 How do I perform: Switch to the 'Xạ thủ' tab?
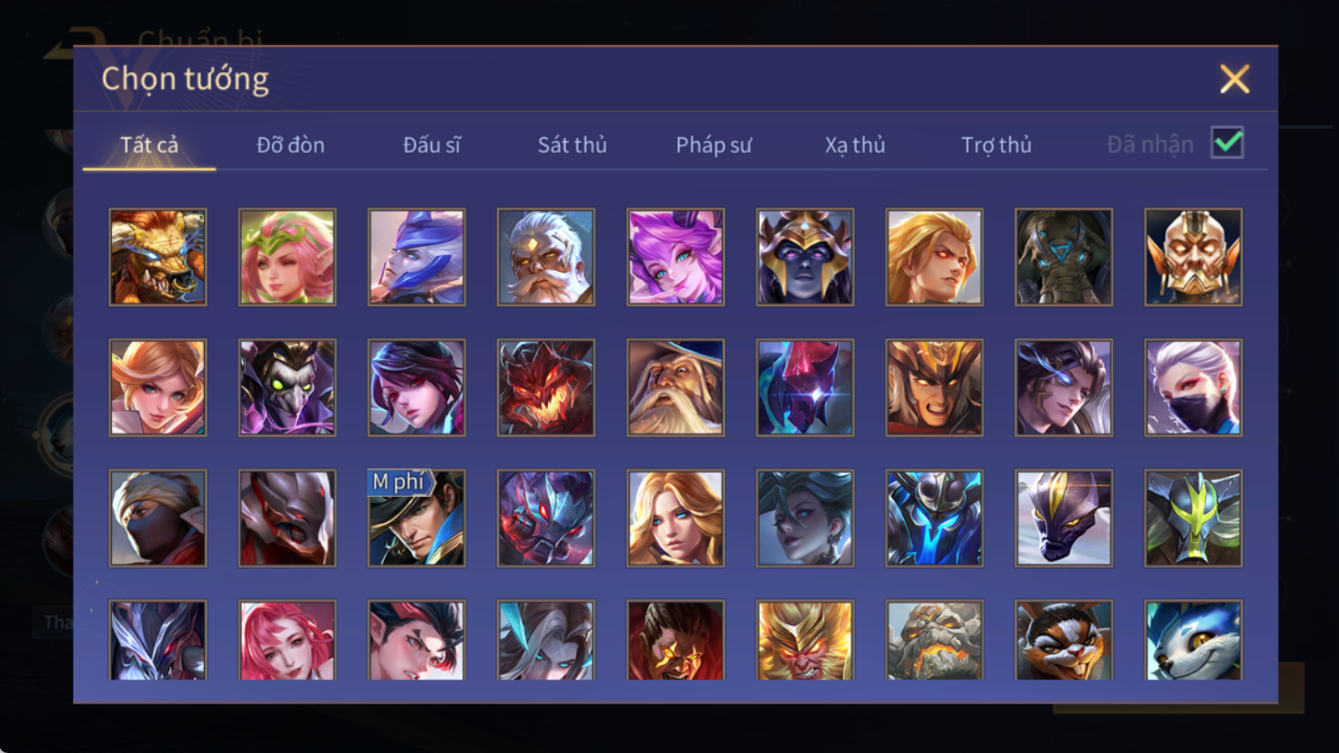(855, 145)
